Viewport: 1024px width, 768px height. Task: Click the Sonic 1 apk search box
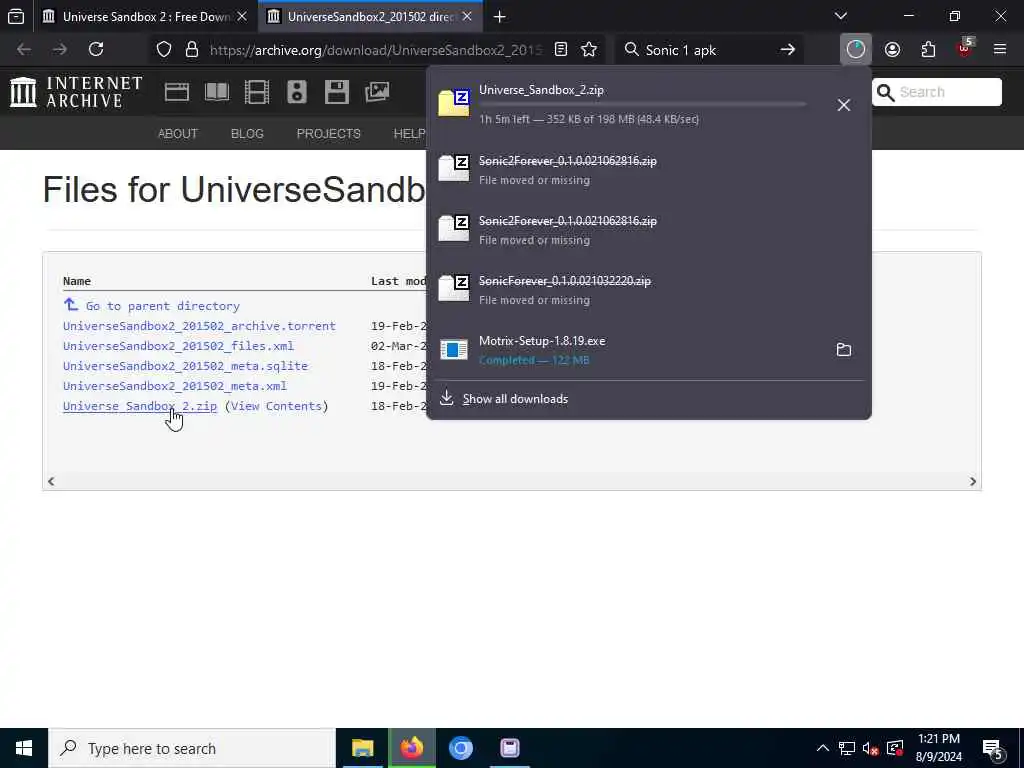709,50
